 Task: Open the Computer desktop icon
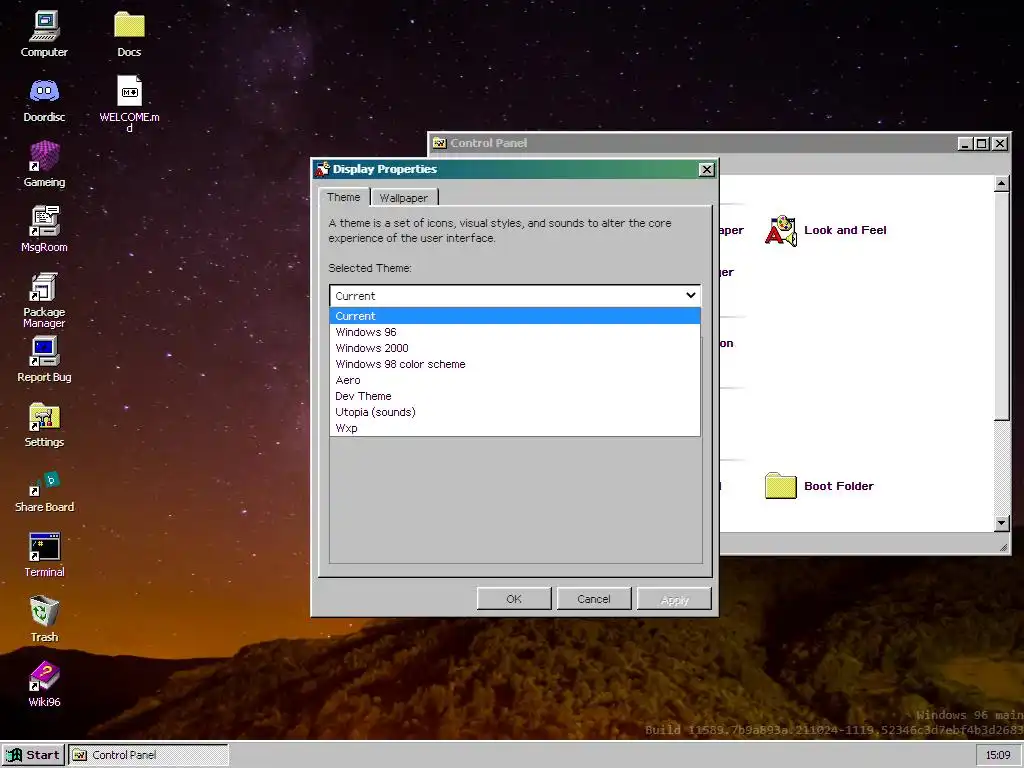tap(44, 34)
